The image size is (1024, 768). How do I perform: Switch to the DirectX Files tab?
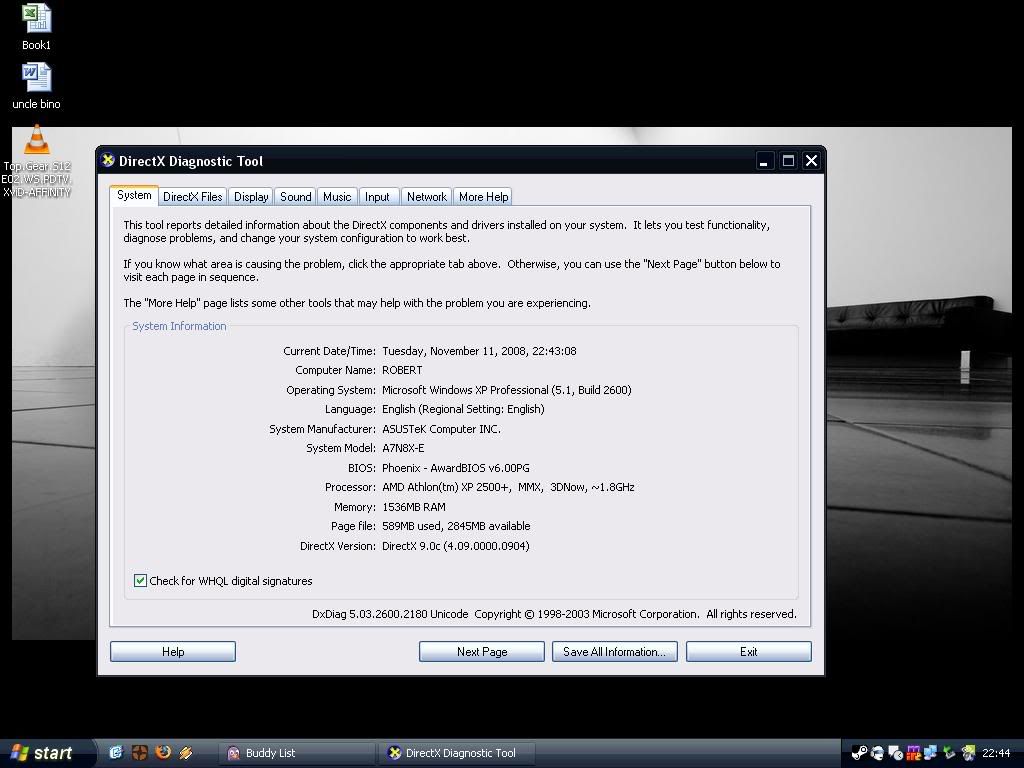pyautogui.click(x=192, y=197)
